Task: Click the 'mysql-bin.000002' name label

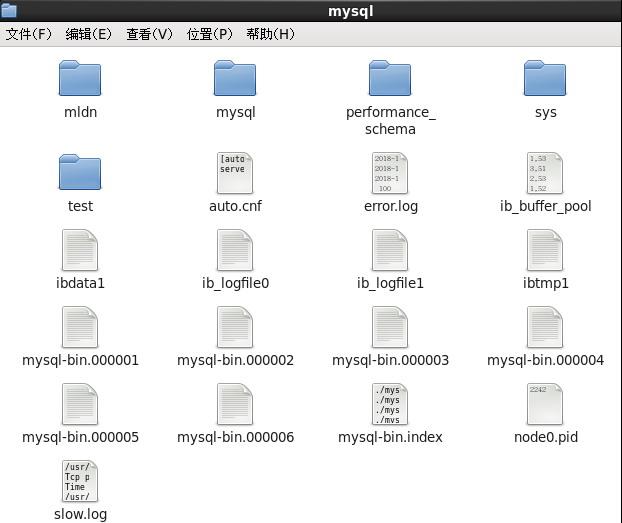Action: pos(236,360)
